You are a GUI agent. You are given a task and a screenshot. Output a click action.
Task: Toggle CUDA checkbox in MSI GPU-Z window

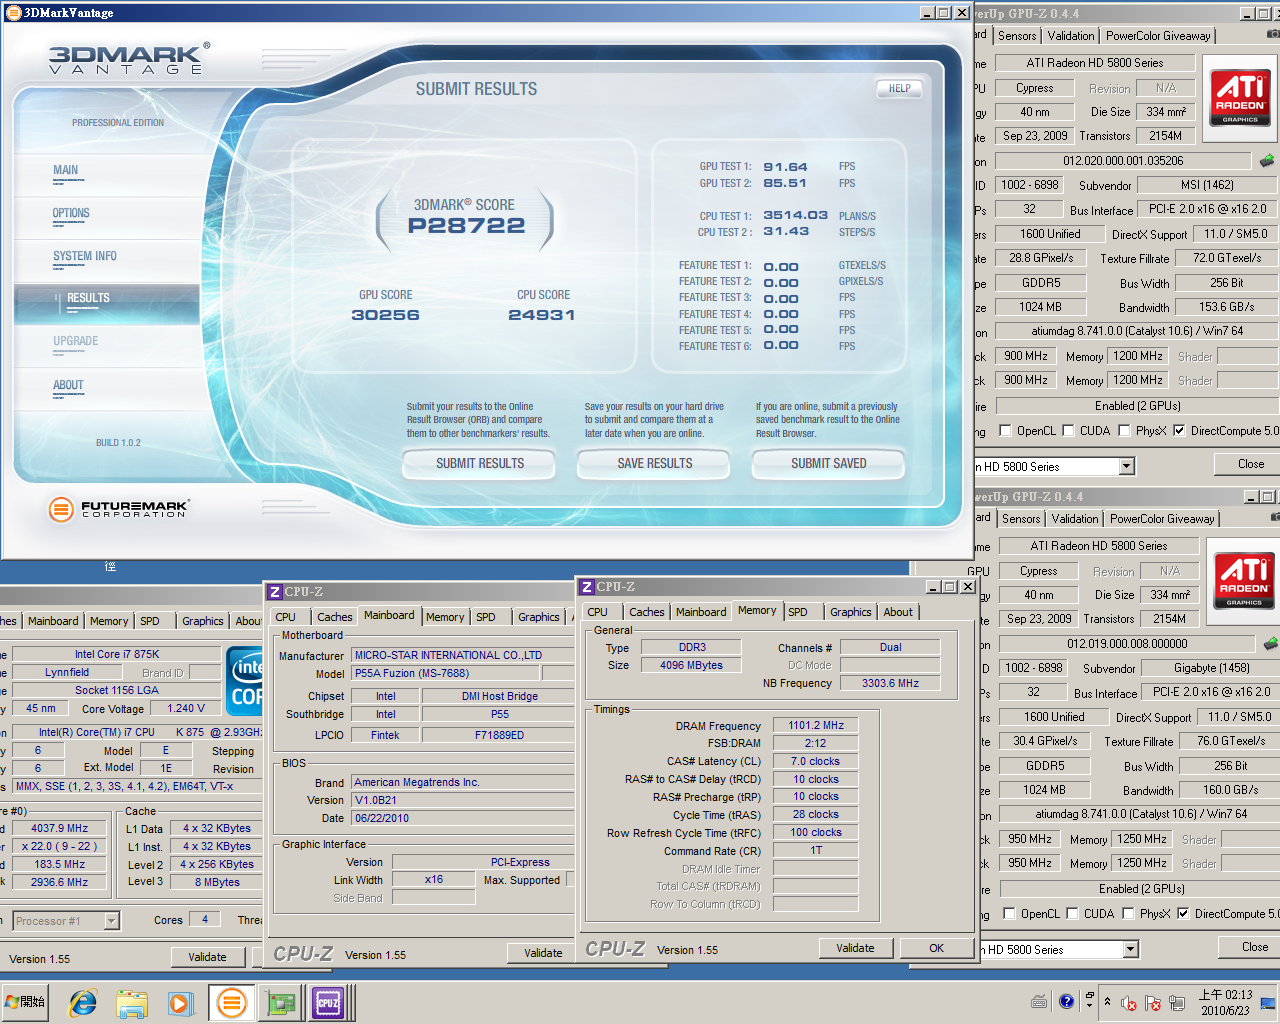tap(1068, 431)
